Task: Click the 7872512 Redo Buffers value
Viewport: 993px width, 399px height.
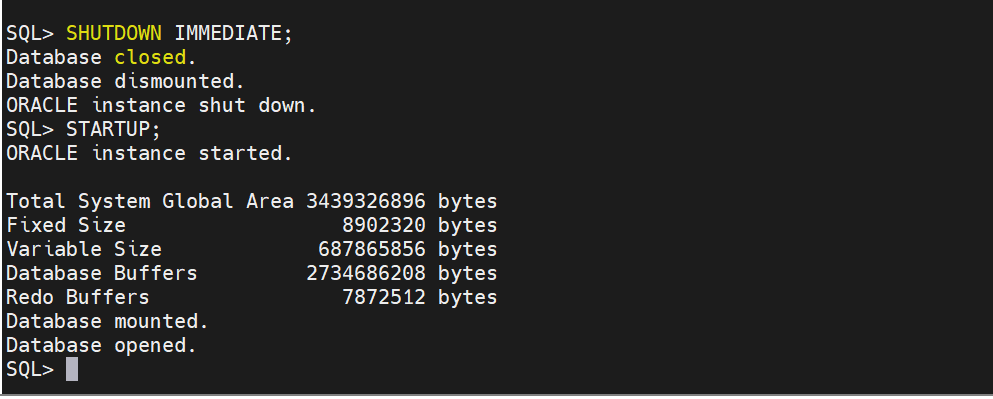Action: (x=384, y=298)
